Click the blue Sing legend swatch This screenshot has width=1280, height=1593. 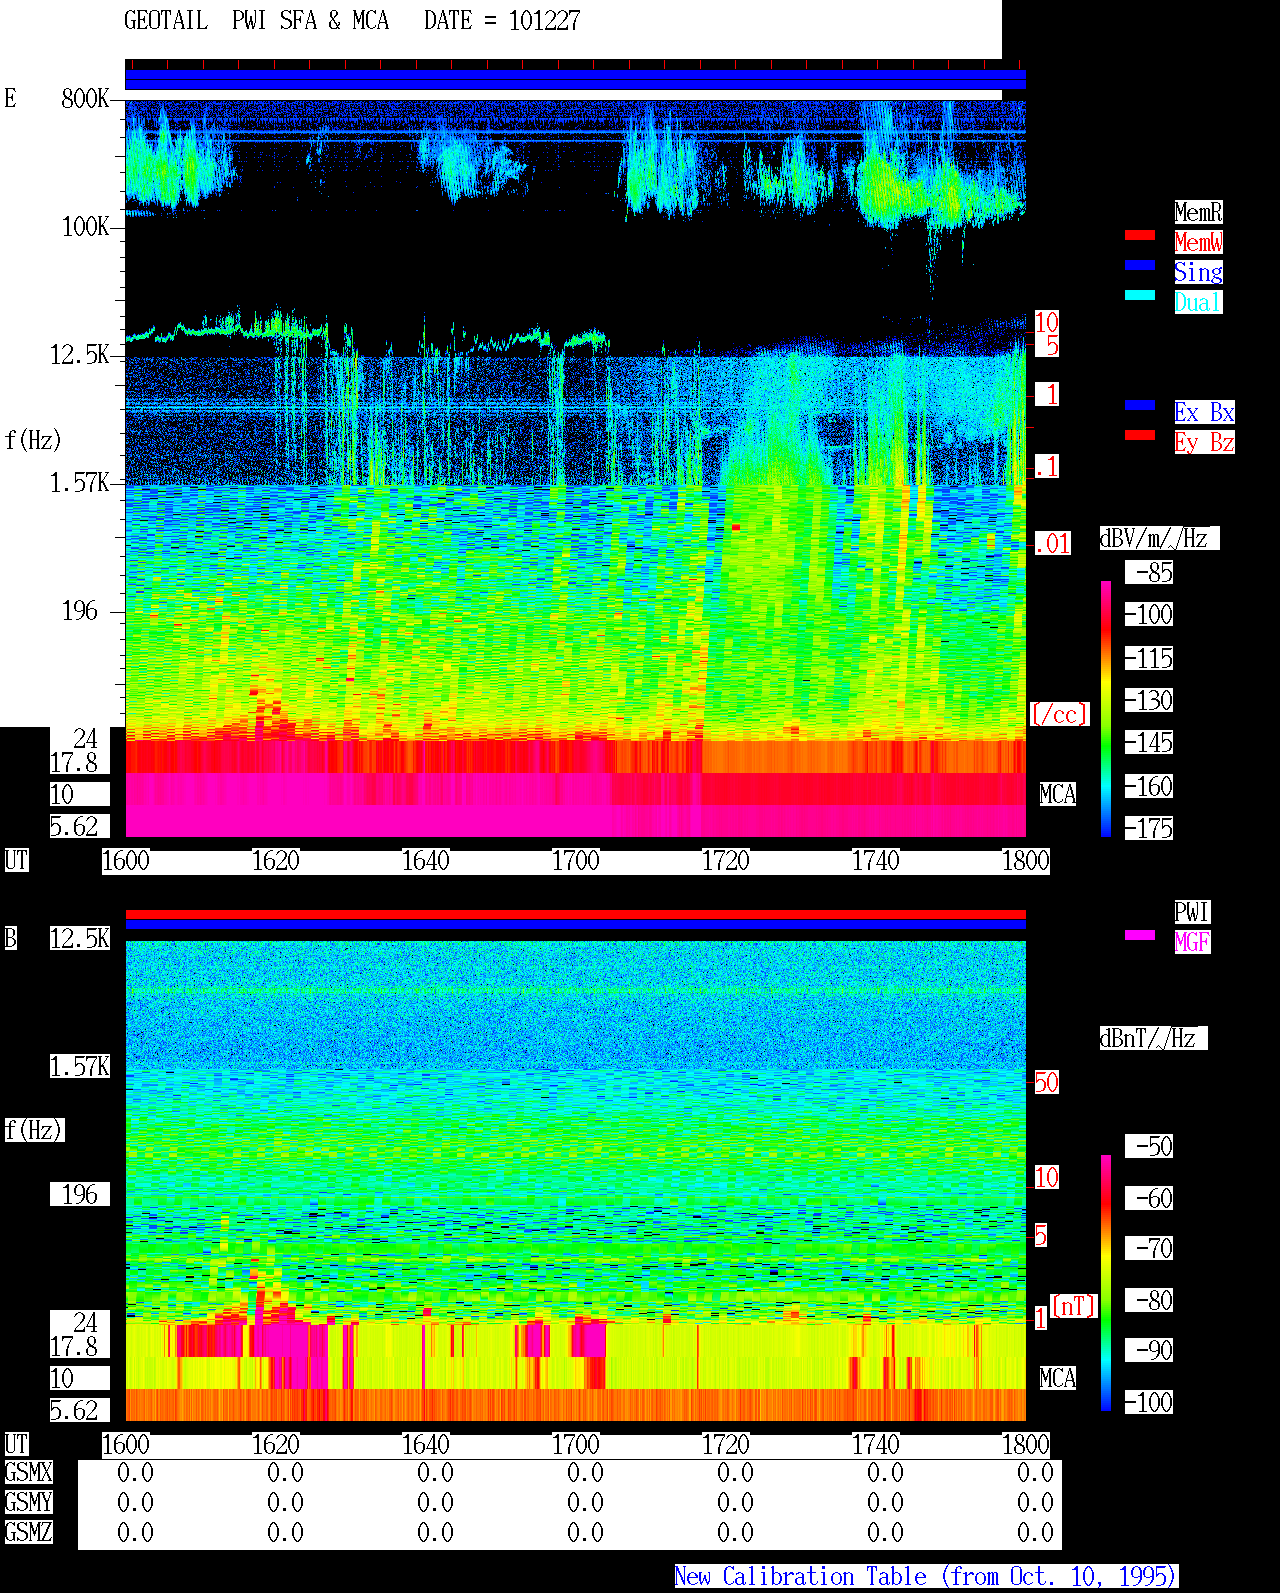1140,265
